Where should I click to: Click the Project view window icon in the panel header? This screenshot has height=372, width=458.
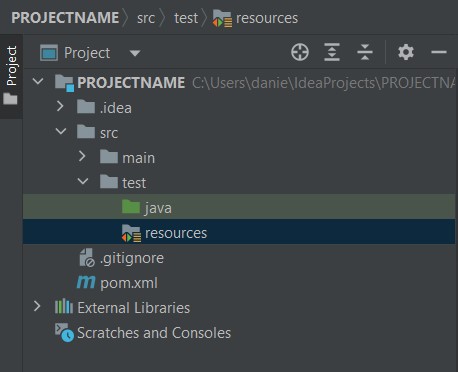(49, 53)
